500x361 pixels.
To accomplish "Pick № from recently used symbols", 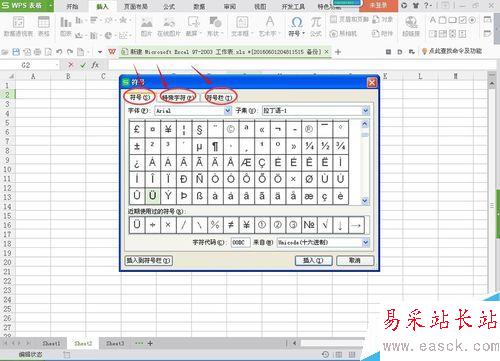I will tap(309, 225).
